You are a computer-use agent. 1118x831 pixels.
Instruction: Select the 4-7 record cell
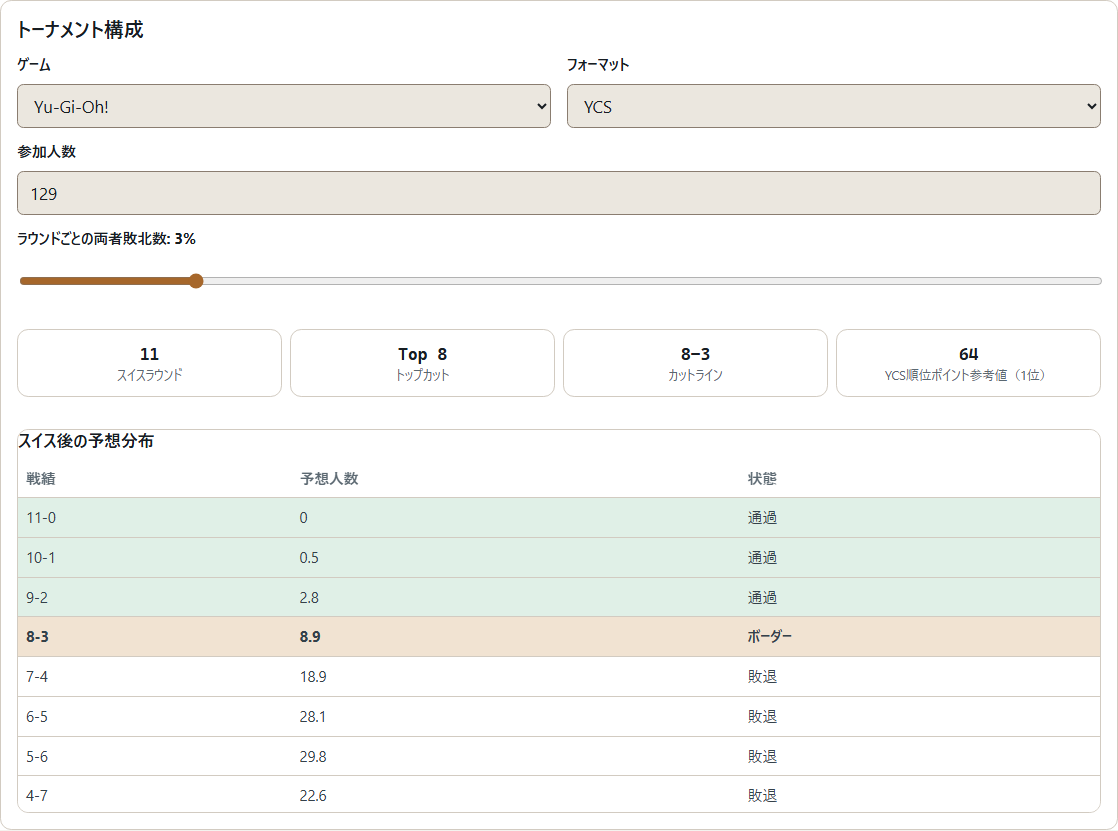point(37,795)
